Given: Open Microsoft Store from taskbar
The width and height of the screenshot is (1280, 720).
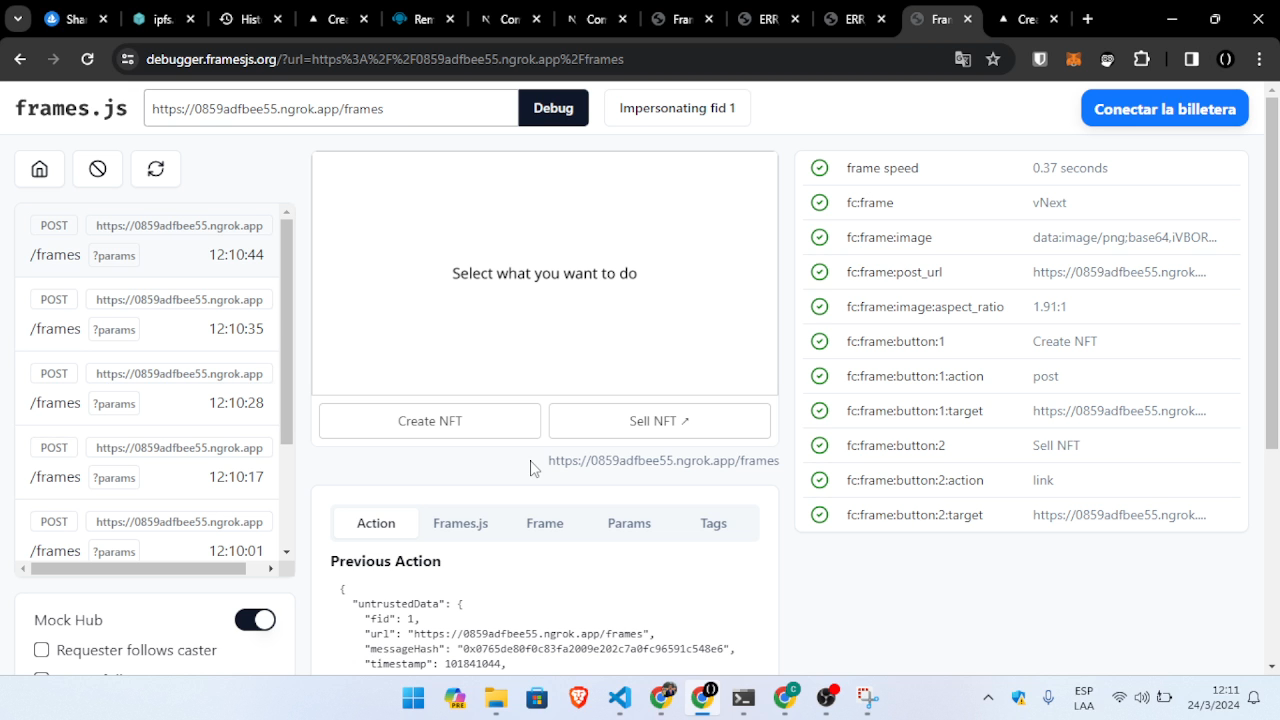Looking at the screenshot, I should [537, 698].
